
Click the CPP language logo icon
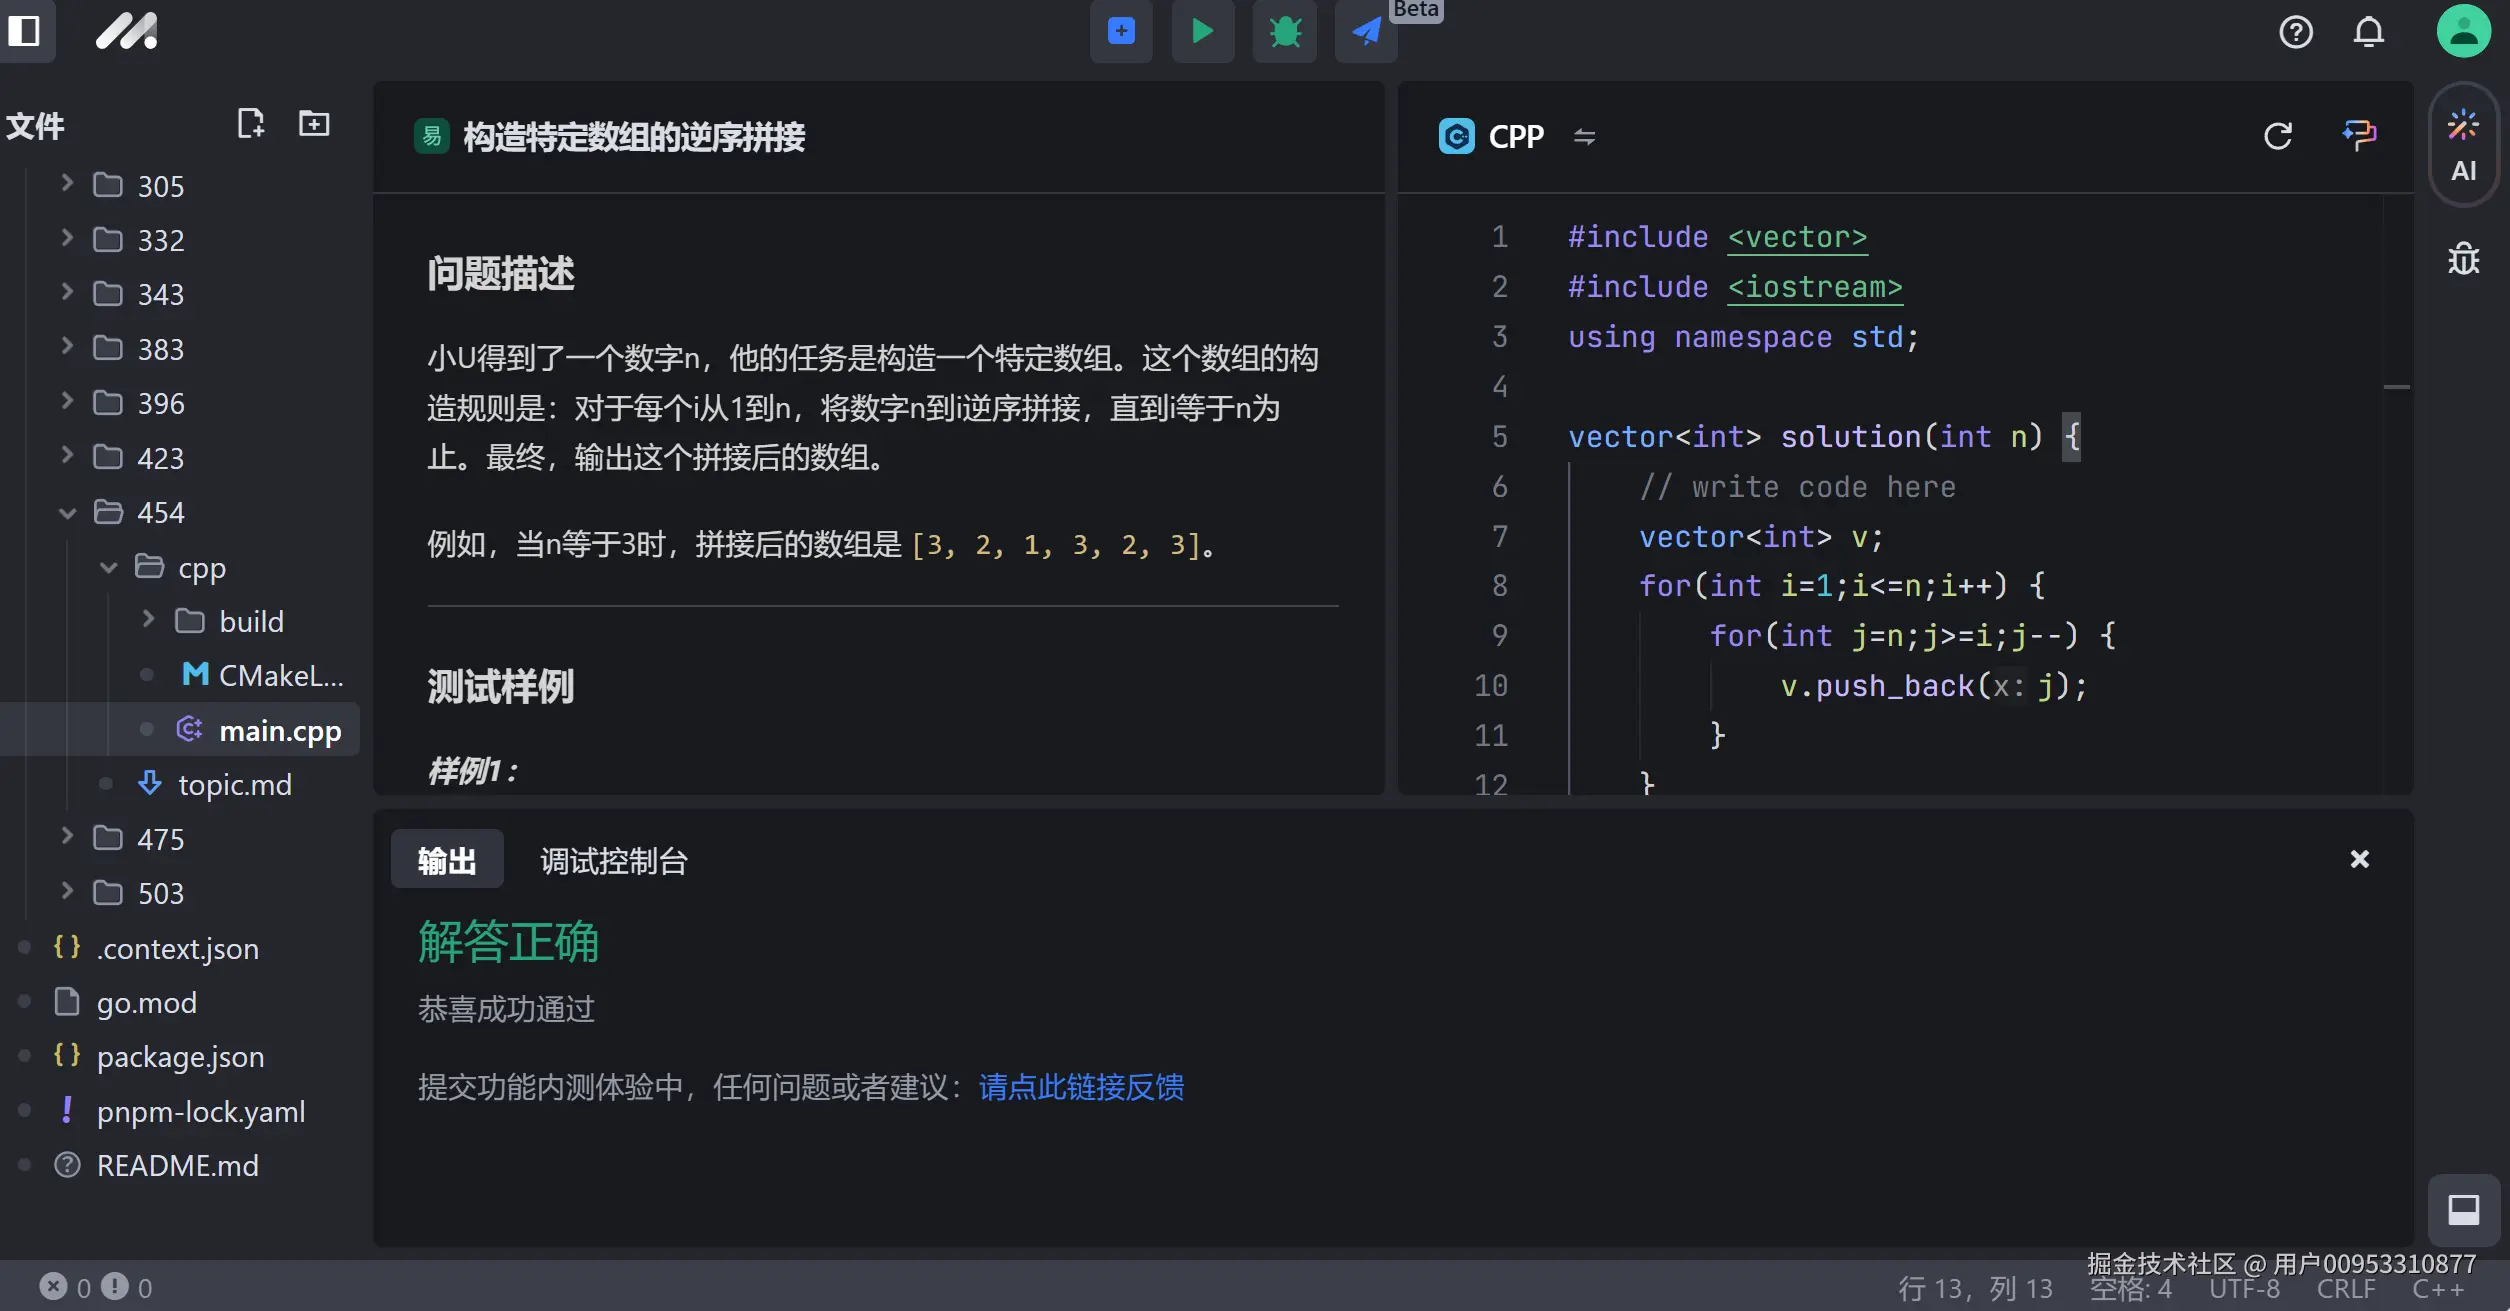tap(1456, 136)
